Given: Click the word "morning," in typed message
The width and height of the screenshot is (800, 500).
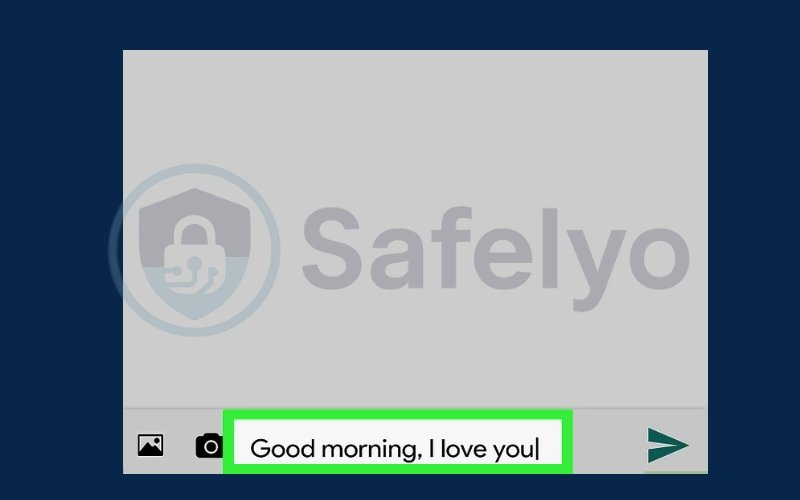Looking at the screenshot, I should pos(371,450).
